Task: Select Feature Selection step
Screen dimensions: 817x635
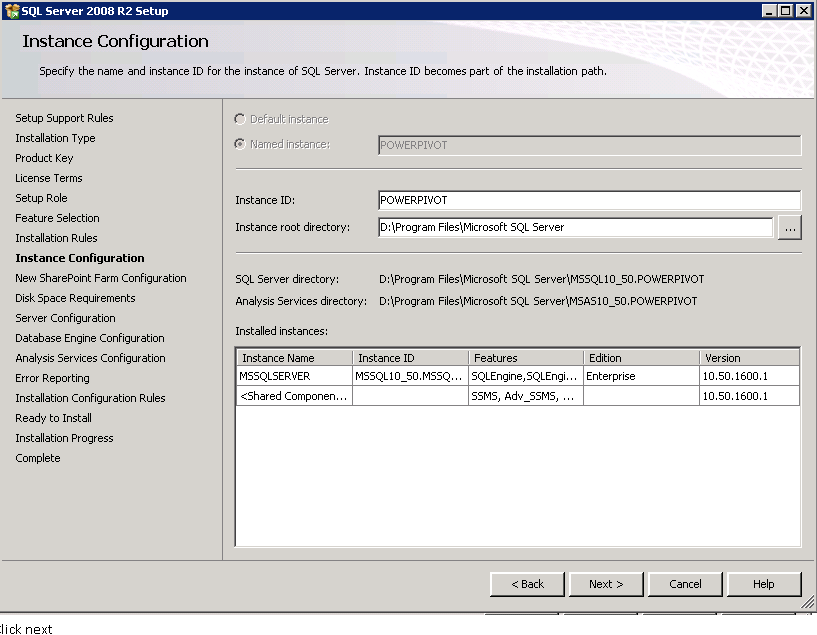Action: (x=57, y=218)
